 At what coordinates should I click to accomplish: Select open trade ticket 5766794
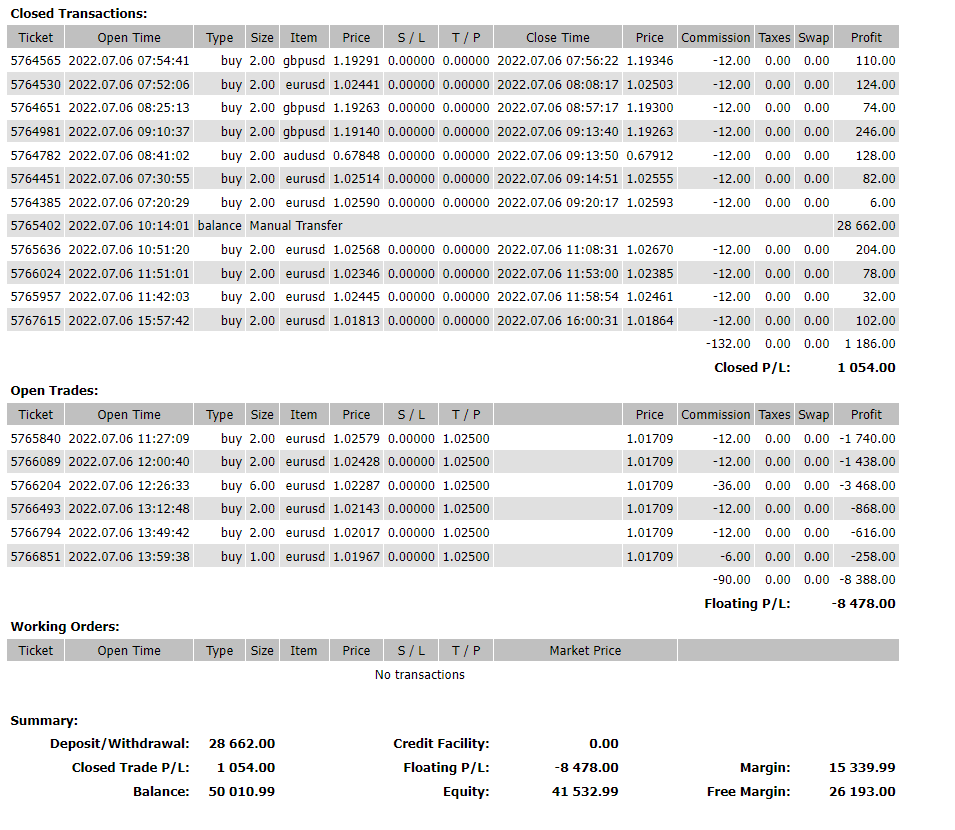(x=36, y=533)
